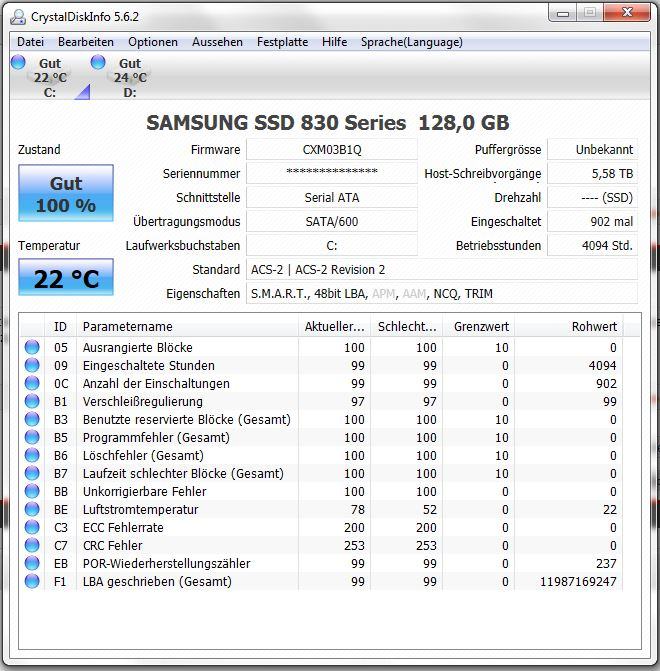Click status orb of LBA geschrieben row

32,581
